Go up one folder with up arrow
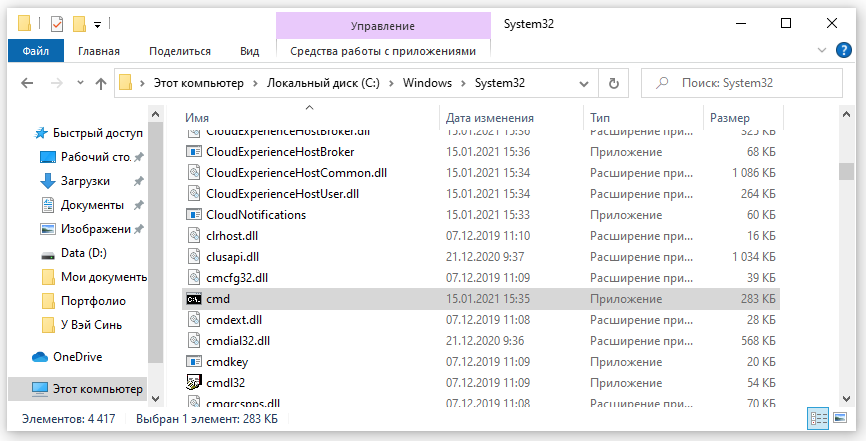The width and height of the screenshot is (866, 441). (x=100, y=84)
